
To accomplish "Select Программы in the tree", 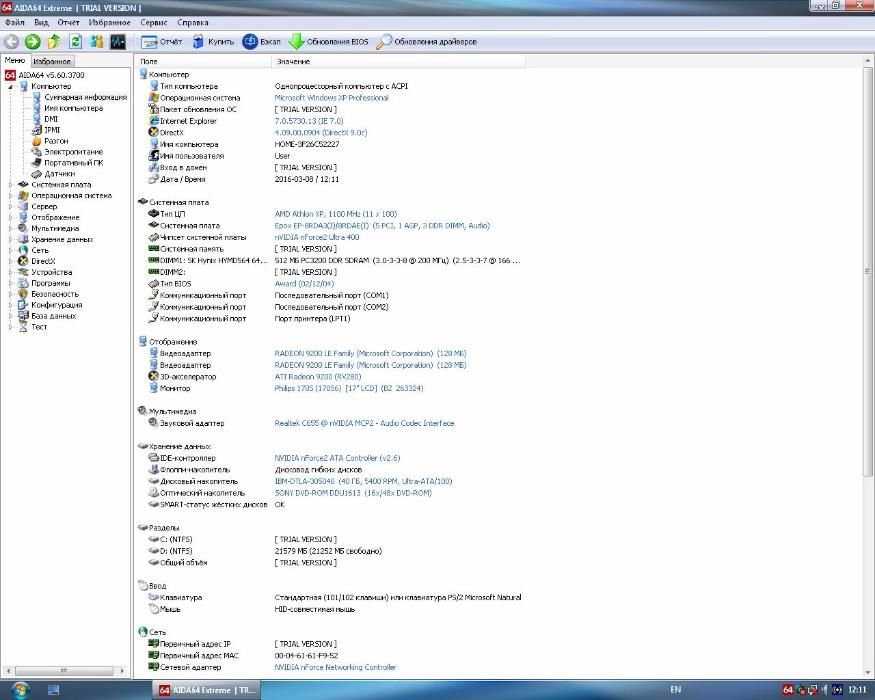I will [50, 284].
